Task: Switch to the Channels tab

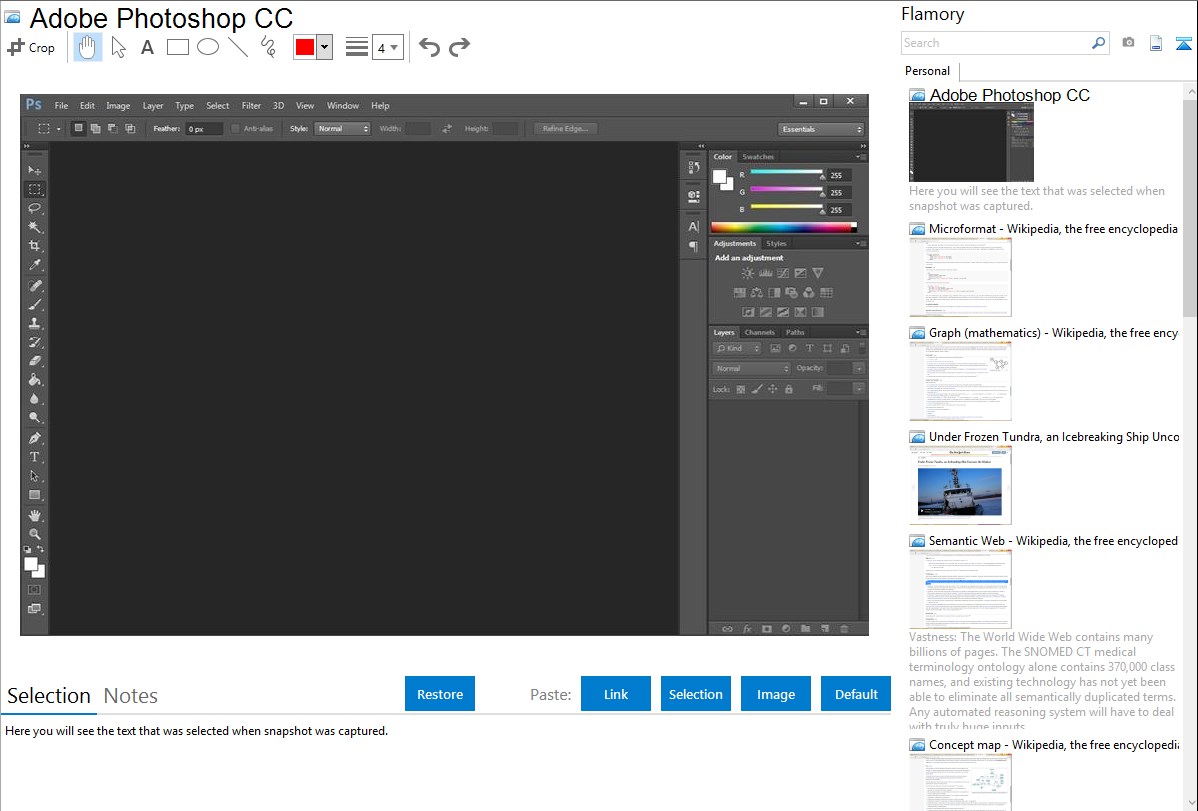Action: click(759, 333)
